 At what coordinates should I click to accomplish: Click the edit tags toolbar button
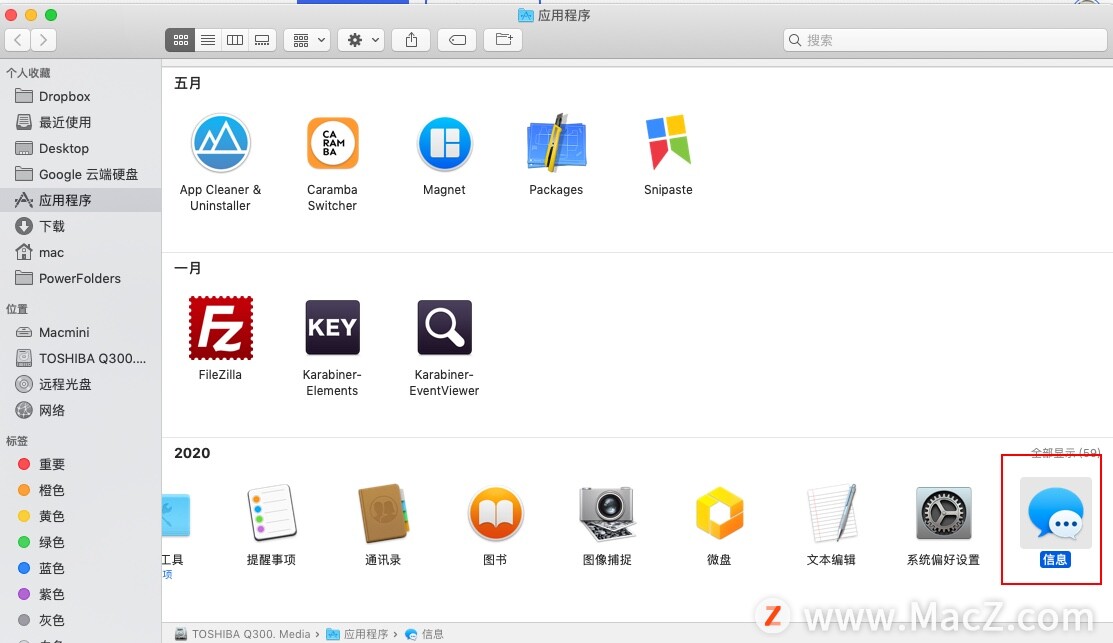457,40
